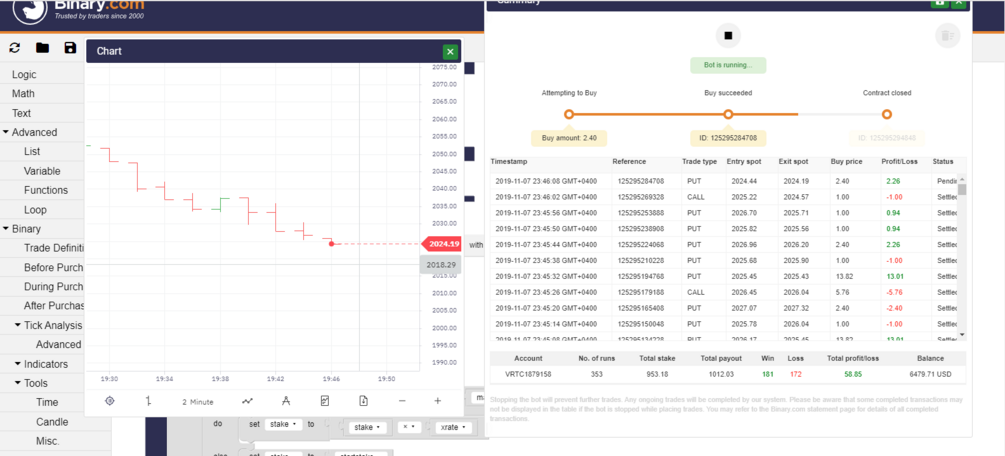Viewport: 1005px width, 456px height.
Task: Stop the bot with the stop button
Action: click(728, 36)
